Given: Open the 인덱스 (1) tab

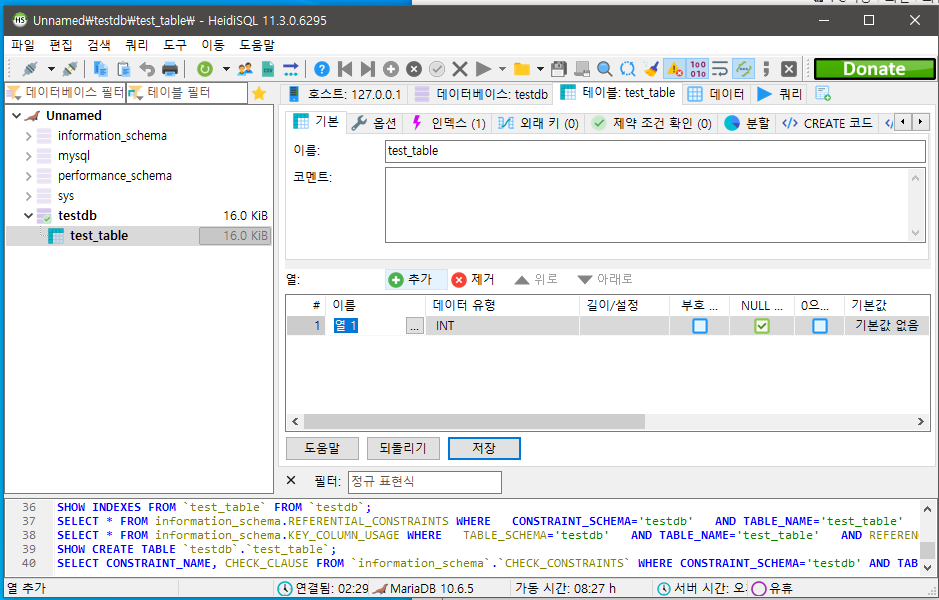Looking at the screenshot, I should coord(448,123).
